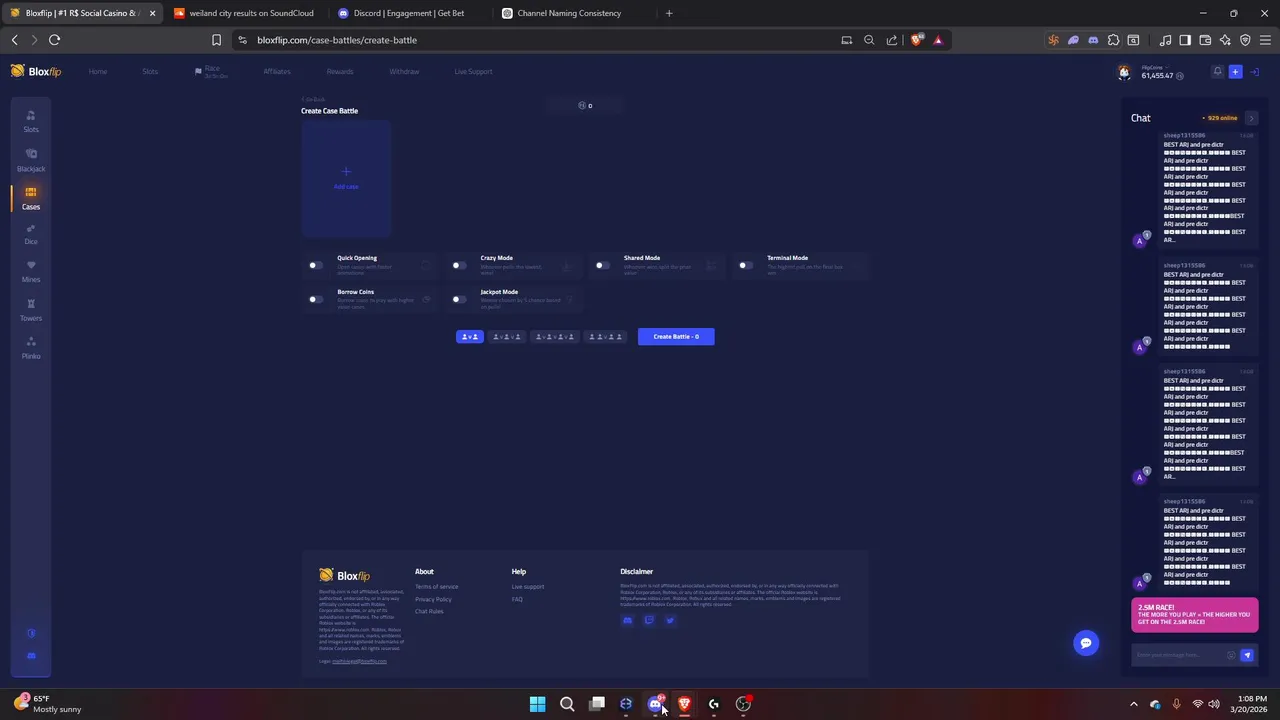Click the Brave Rewards triangle icon
The image size is (1280, 720).
tap(938, 40)
